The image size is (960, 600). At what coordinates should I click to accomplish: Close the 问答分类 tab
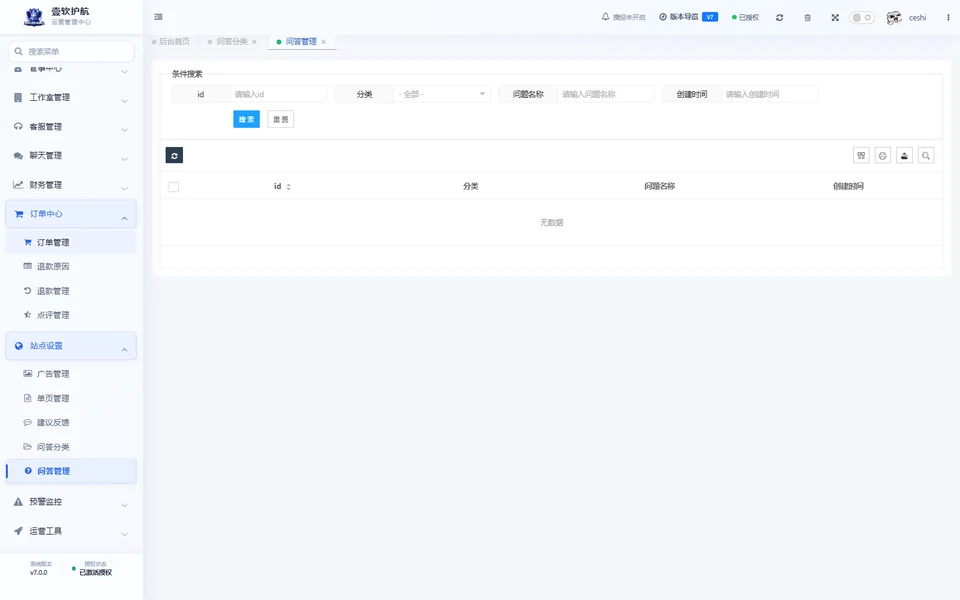point(255,42)
